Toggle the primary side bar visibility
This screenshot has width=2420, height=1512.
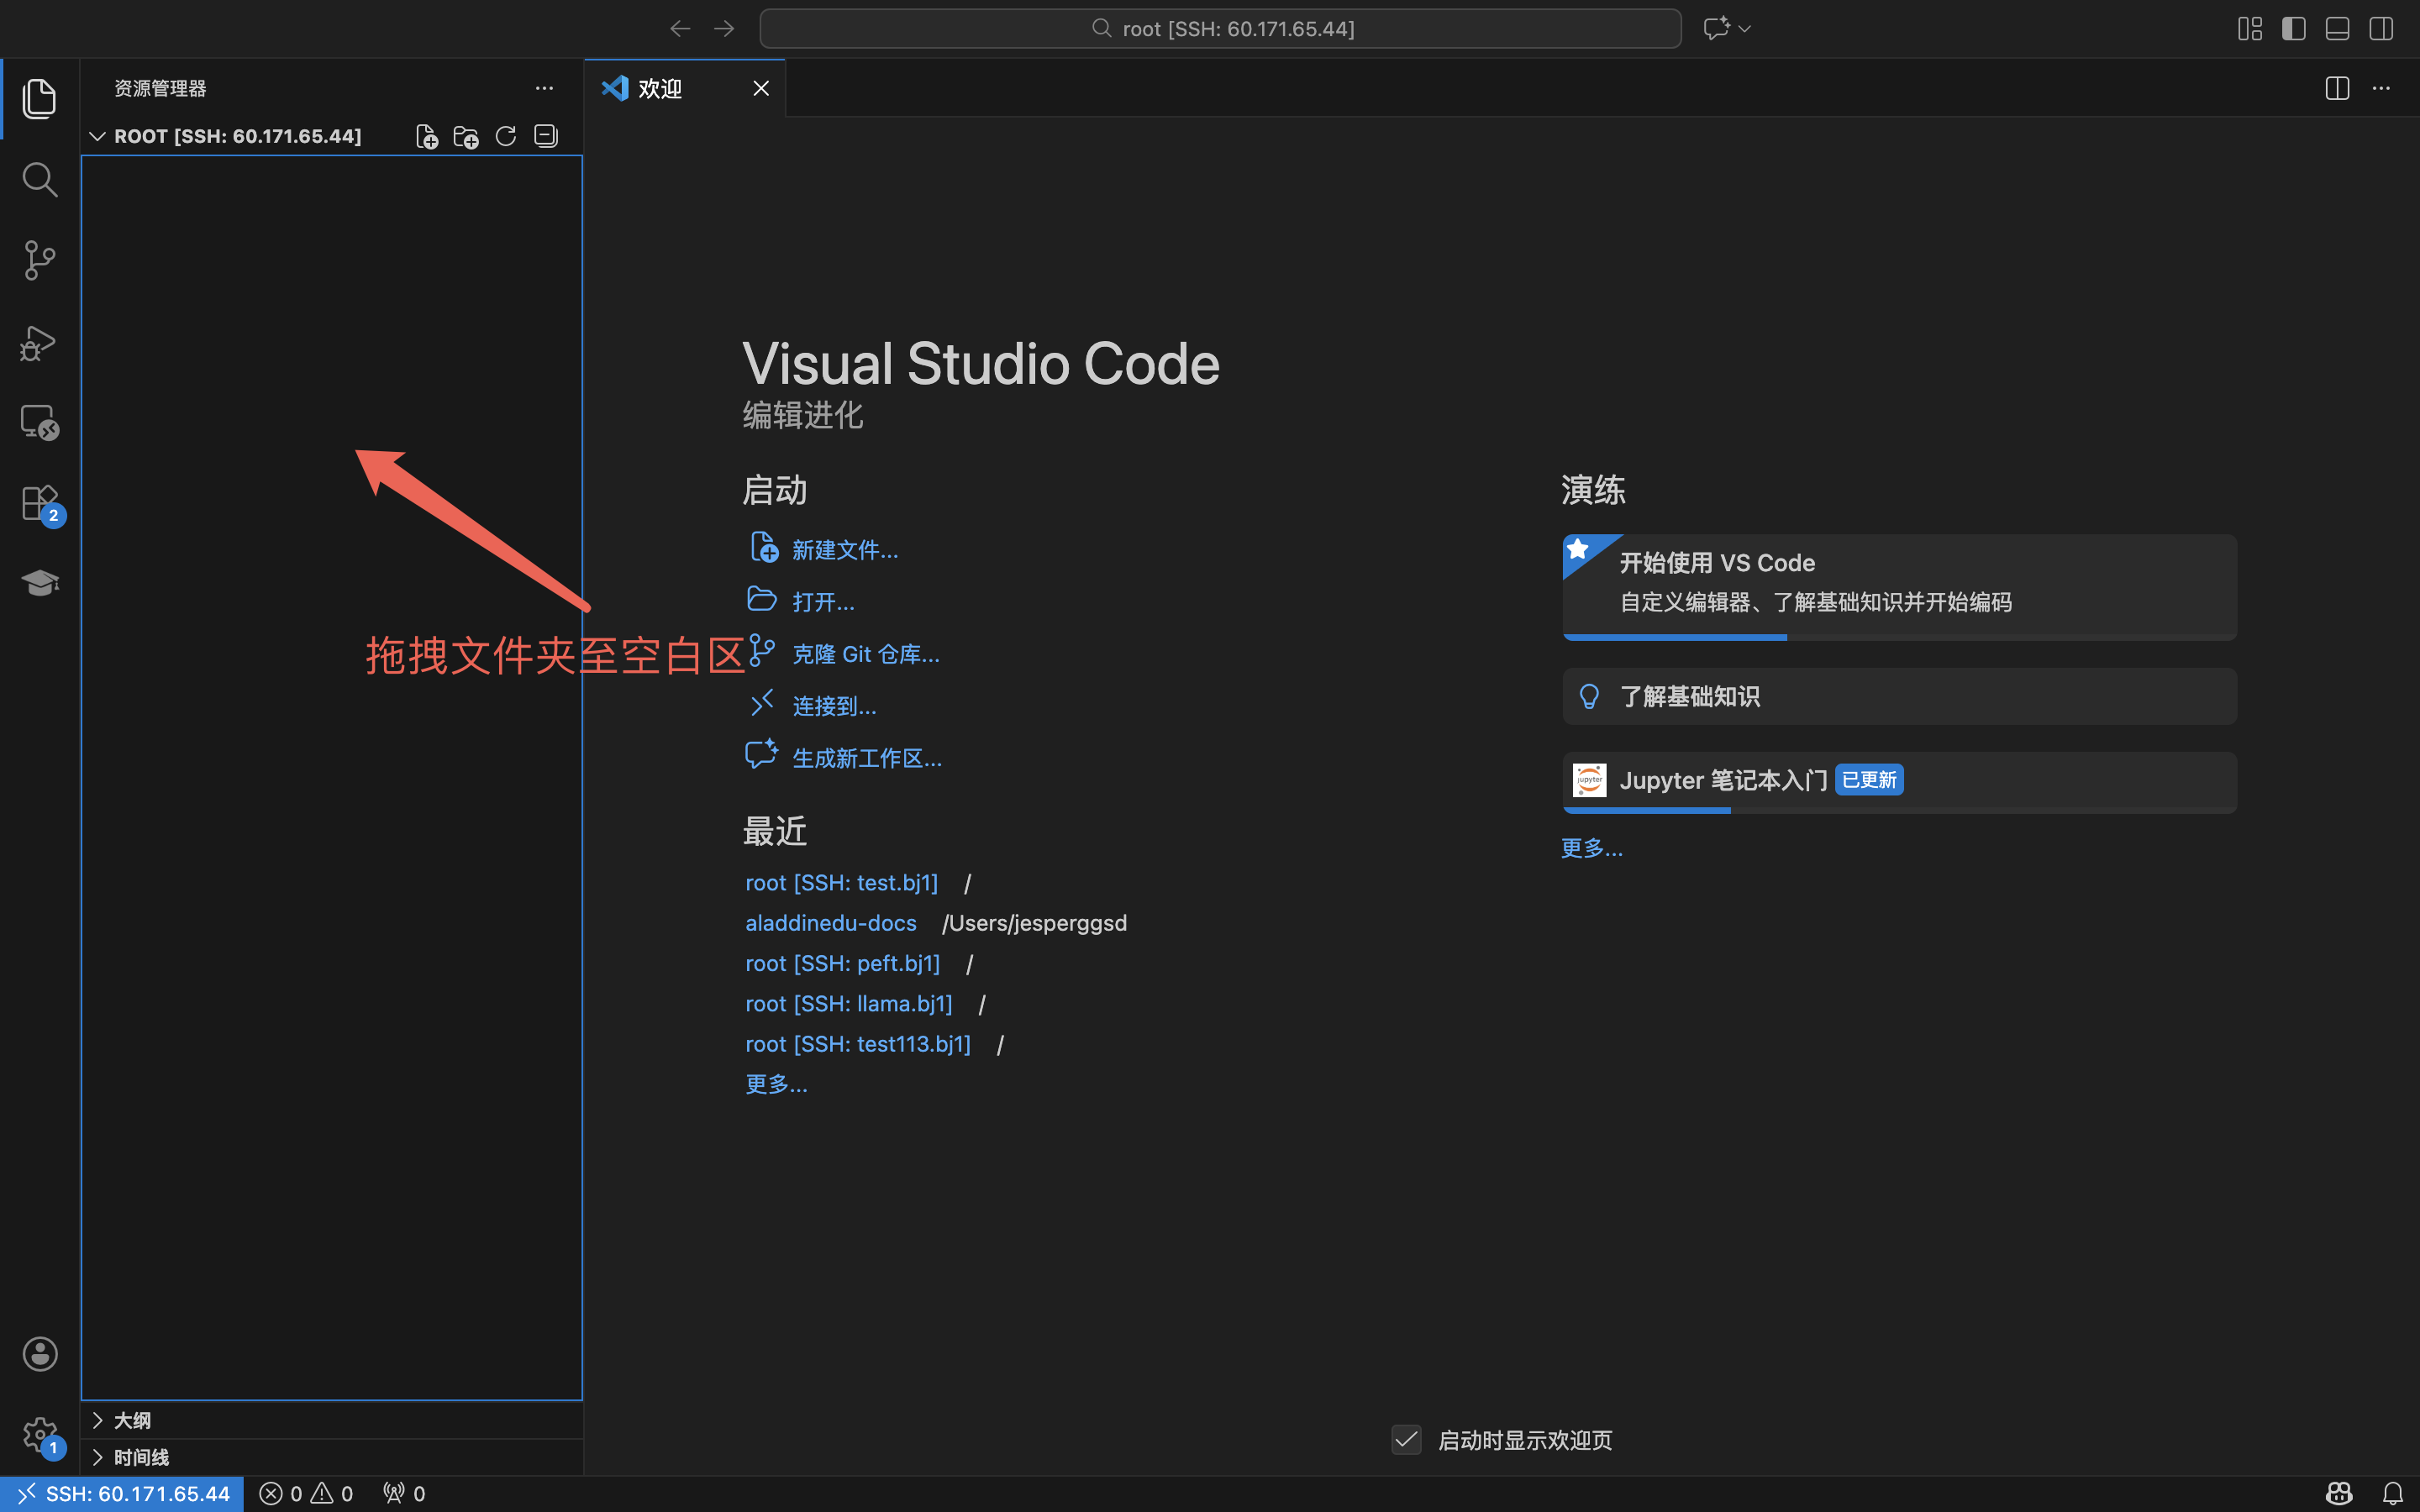[2293, 29]
